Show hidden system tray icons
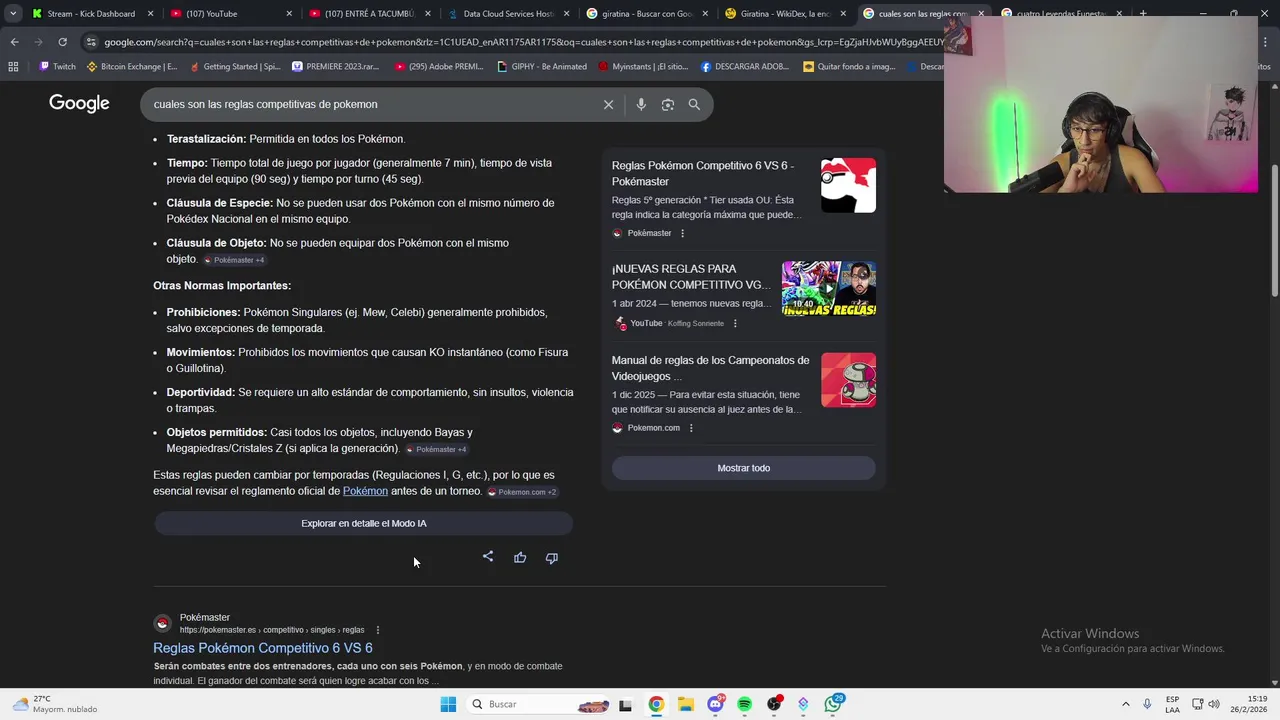Viewport: 1280px width, 720px height. coord(1125,704)
